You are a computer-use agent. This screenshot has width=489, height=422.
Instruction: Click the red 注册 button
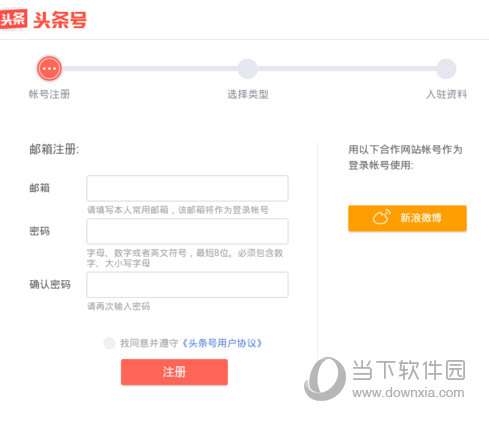[174, 372]
